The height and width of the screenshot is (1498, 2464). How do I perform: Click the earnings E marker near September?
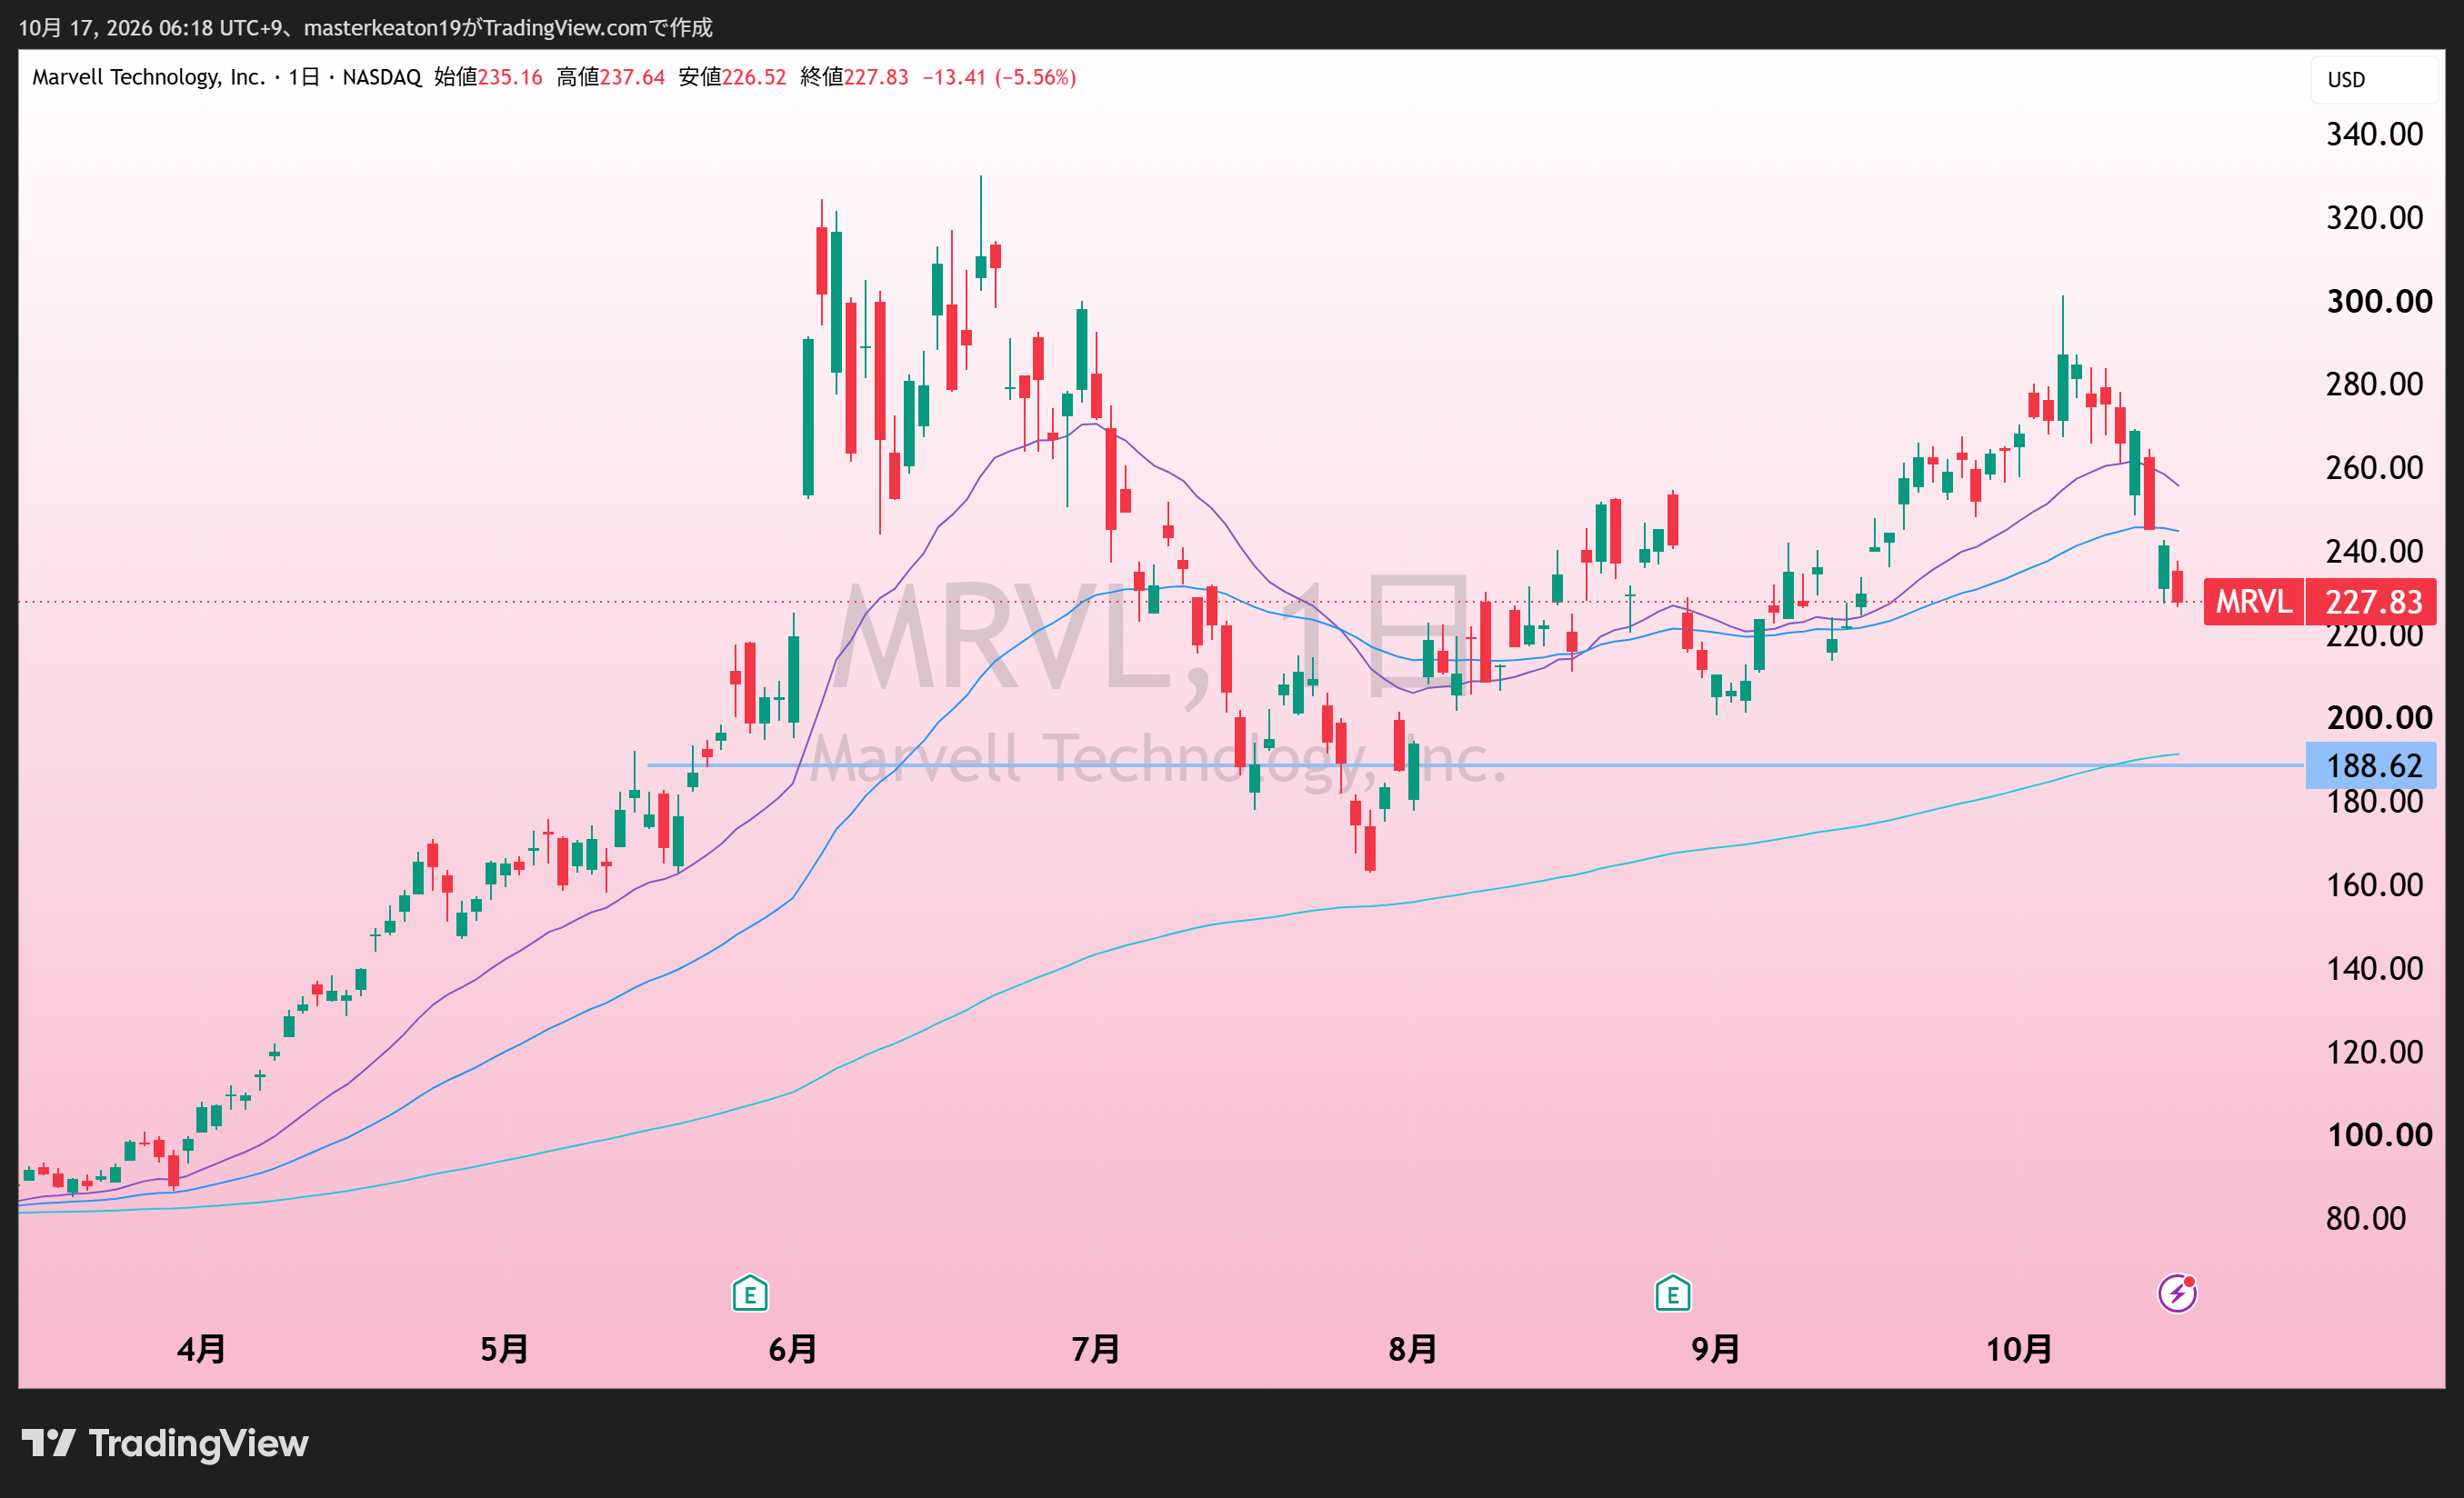click(x=1672, y=1293)
